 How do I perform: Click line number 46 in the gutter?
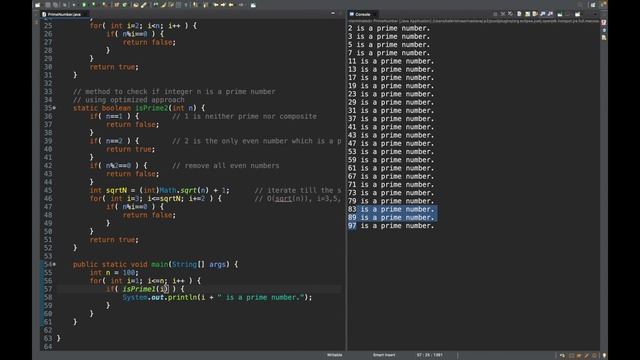click(x=48, y=199)
